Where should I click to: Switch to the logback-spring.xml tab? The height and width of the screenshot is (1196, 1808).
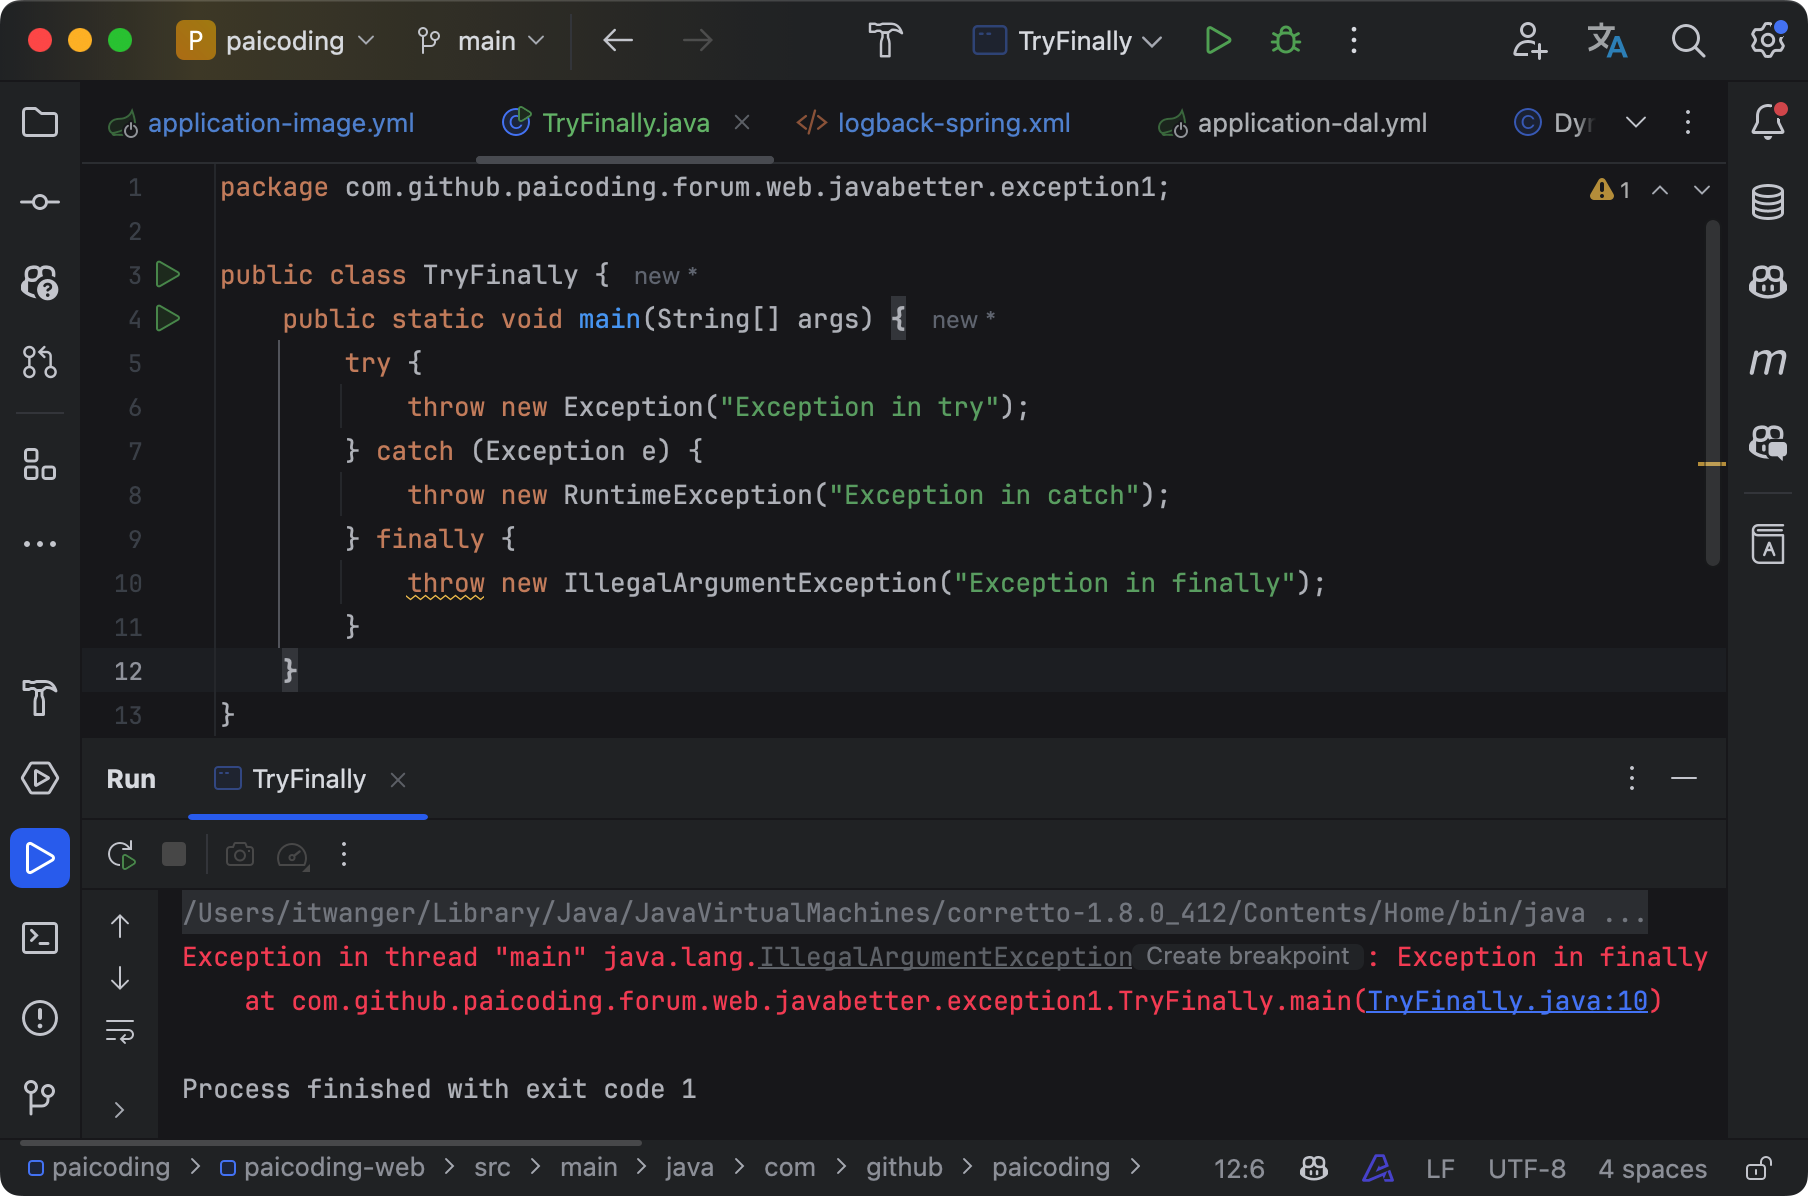tap(953, 123)
